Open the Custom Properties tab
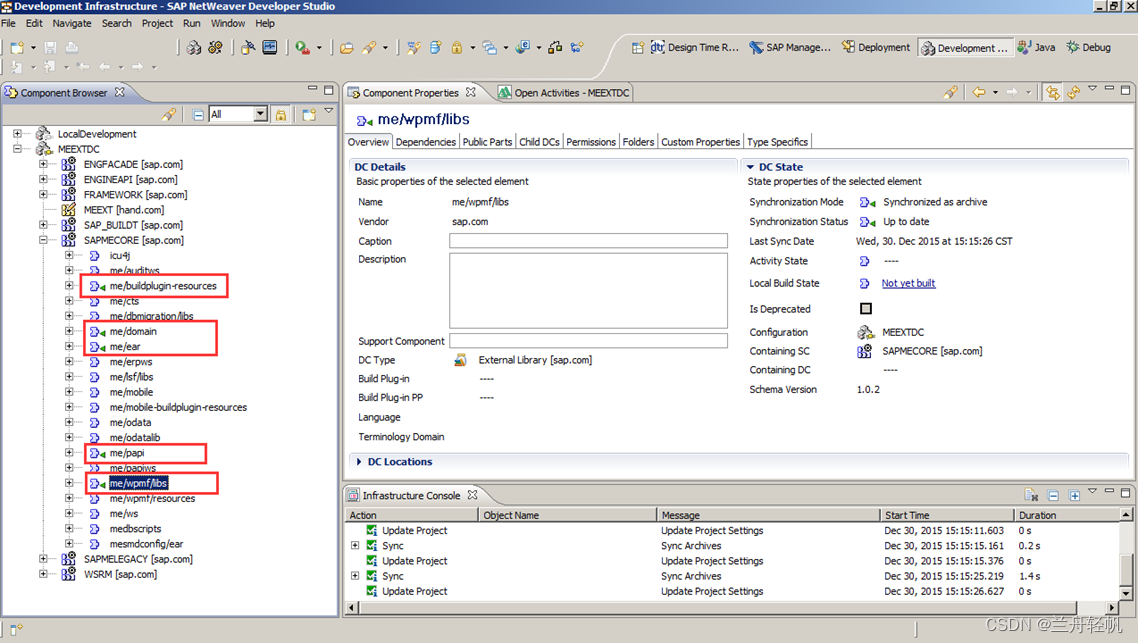Viewport: 1138px width, 643px height. (700, 142)
